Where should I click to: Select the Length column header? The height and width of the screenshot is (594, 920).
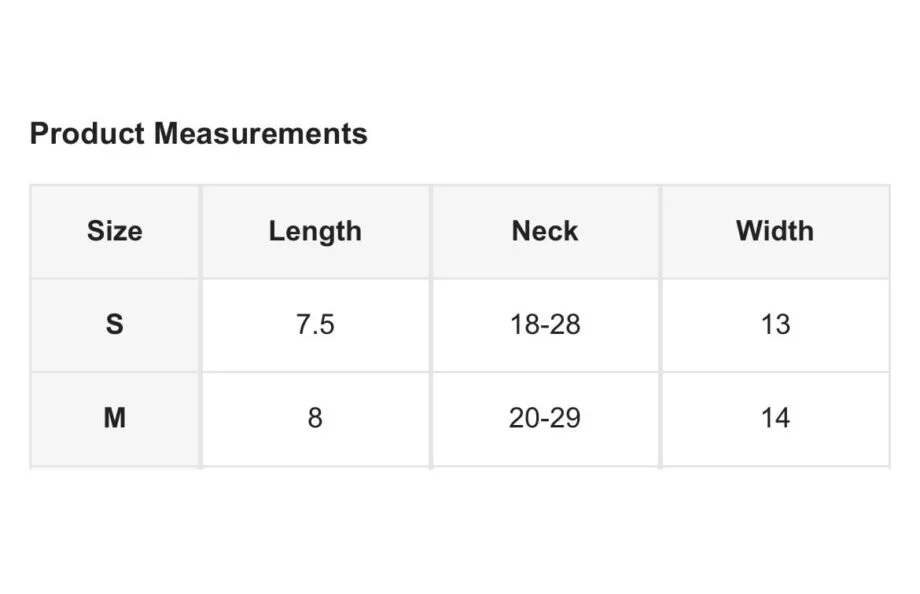click(315, 231)
